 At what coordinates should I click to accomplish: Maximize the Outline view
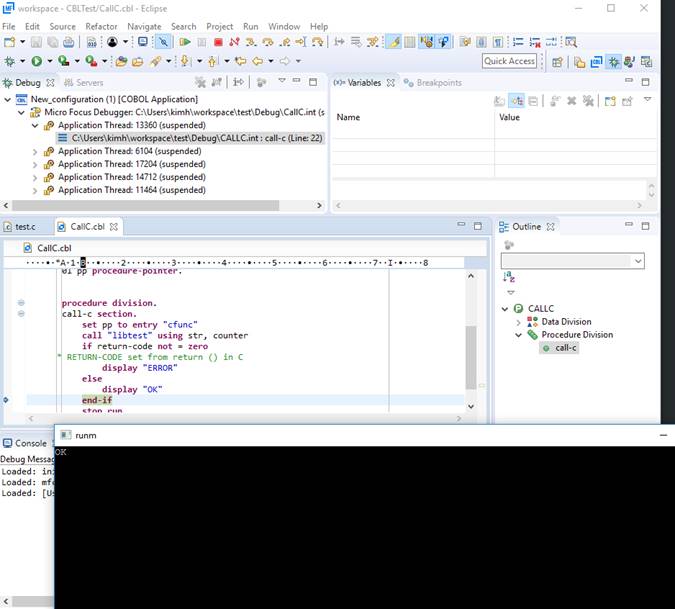coord(645,227)
